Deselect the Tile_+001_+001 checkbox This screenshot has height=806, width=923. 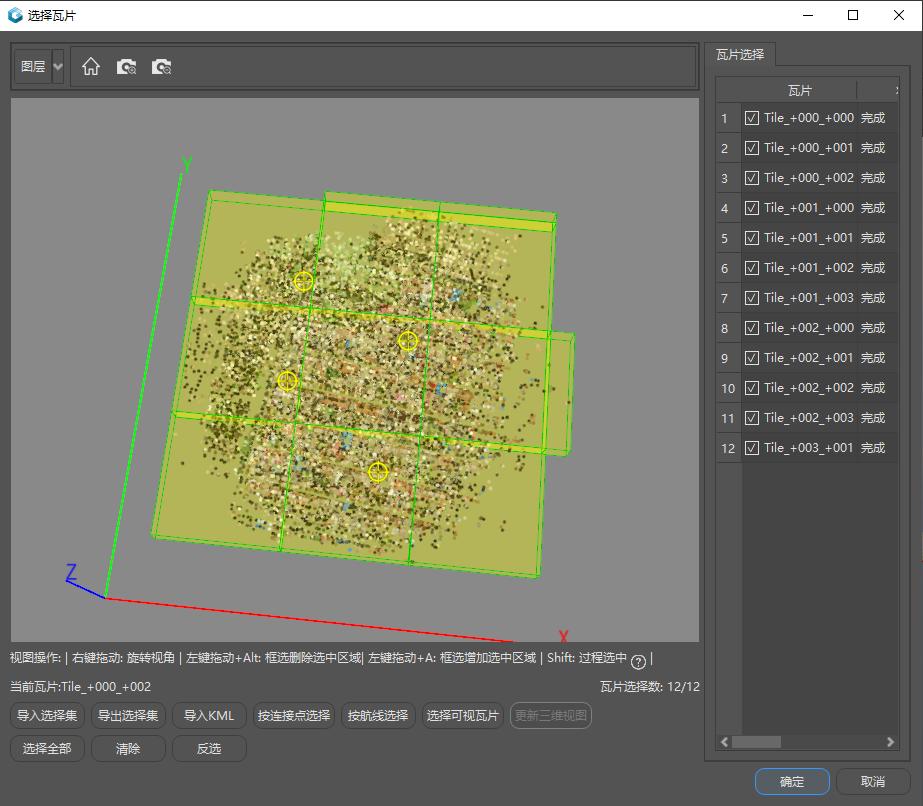tap(752, 238)
